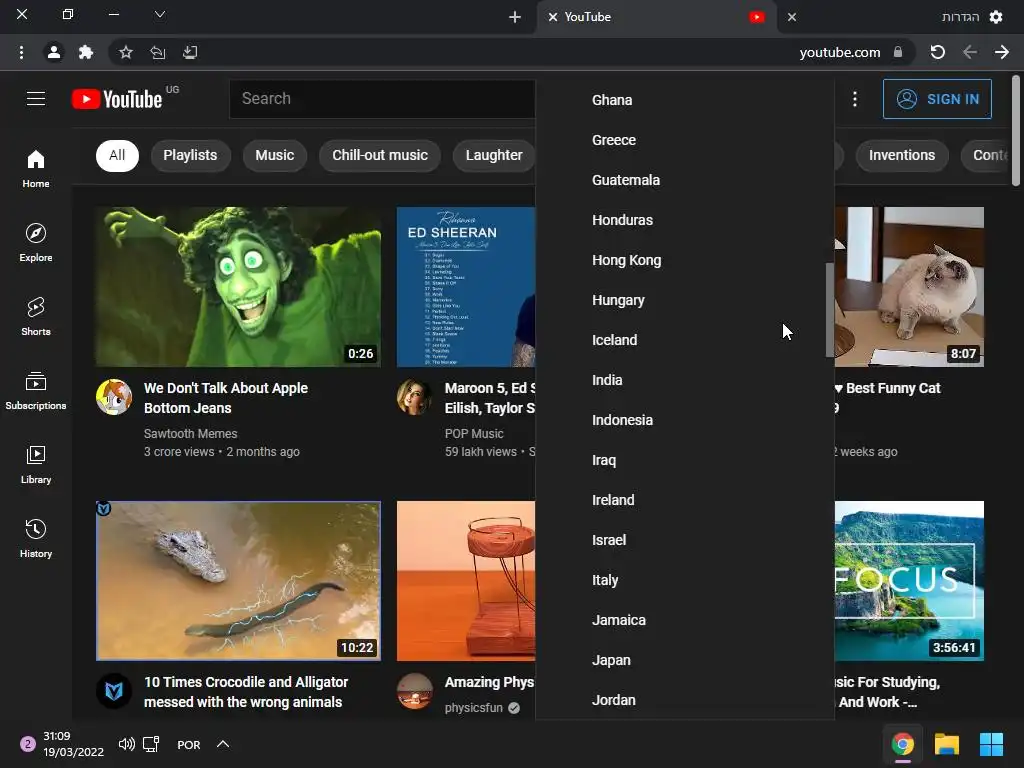Select the Music filter chip
1024x768 pixels.
[x=274, y=155]
